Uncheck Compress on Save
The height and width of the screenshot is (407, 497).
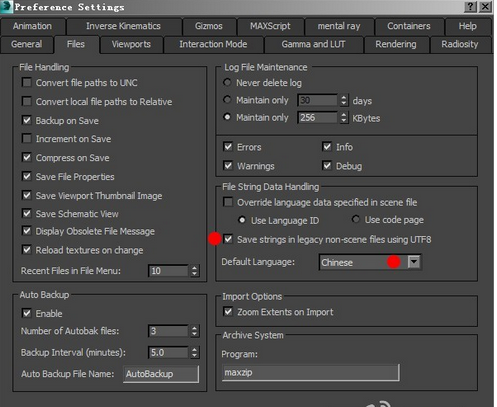click(27, 157)
